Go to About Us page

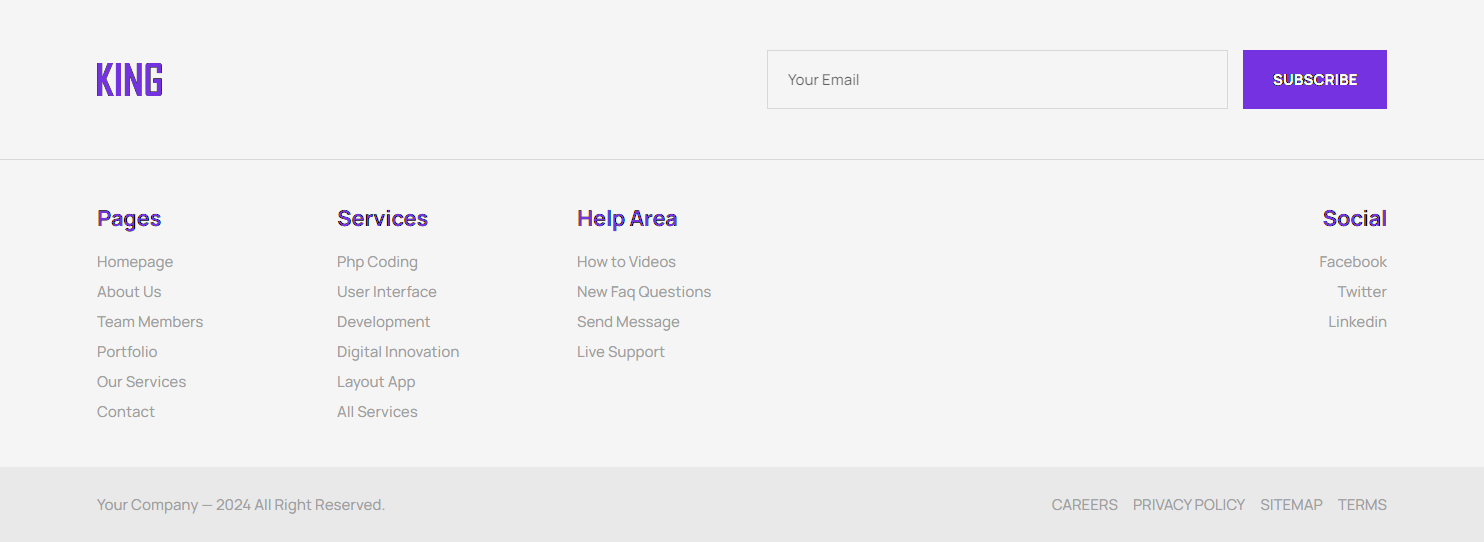pyautogui.click(x=129, y=292)
